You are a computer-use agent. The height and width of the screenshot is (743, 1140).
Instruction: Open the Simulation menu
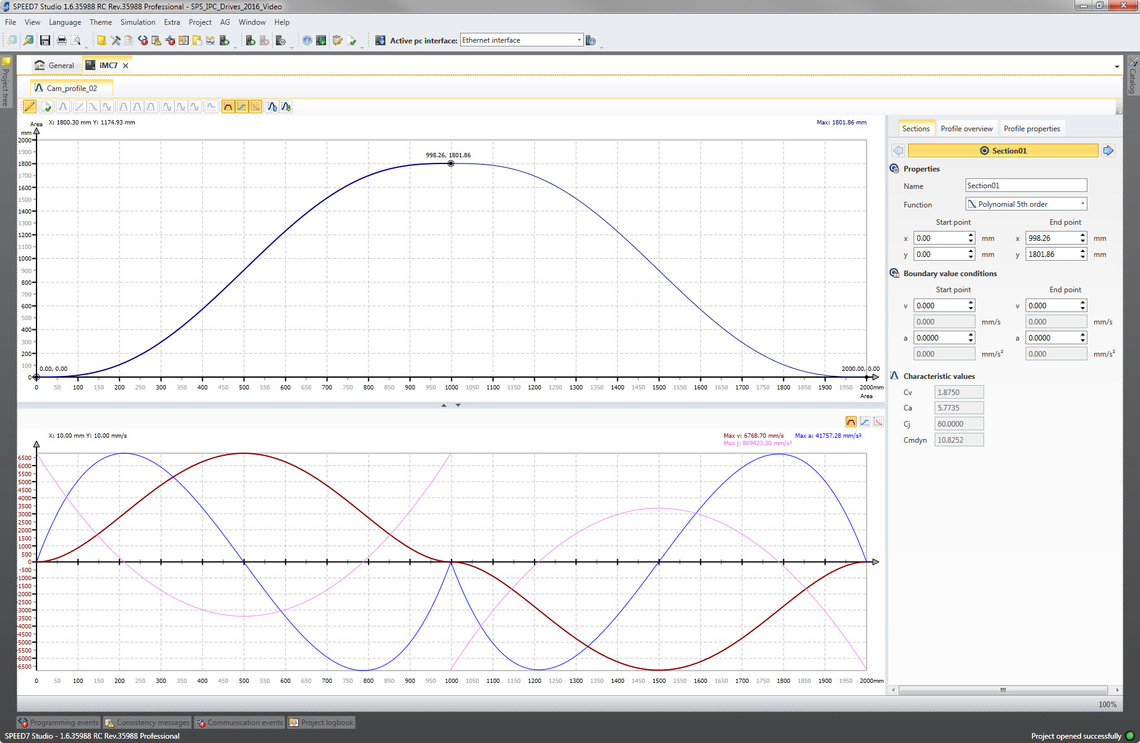pos(137,22)
